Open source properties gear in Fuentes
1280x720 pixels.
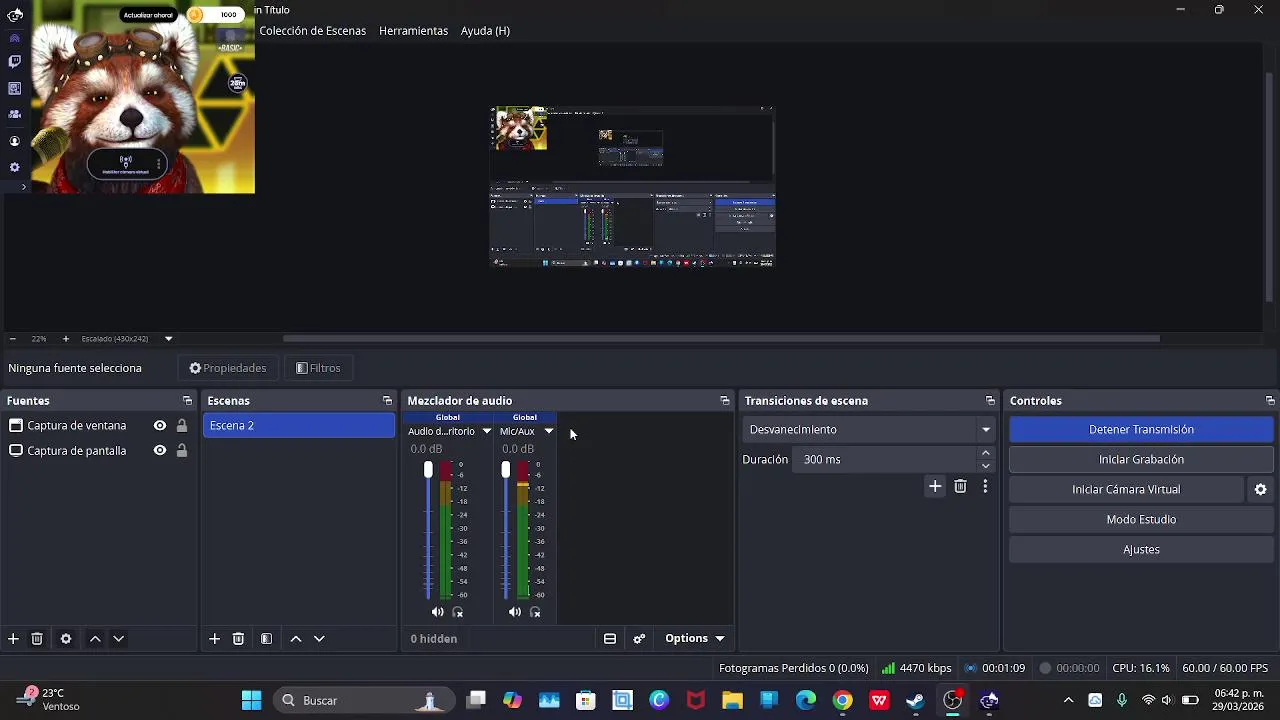(x=66, y=639)
